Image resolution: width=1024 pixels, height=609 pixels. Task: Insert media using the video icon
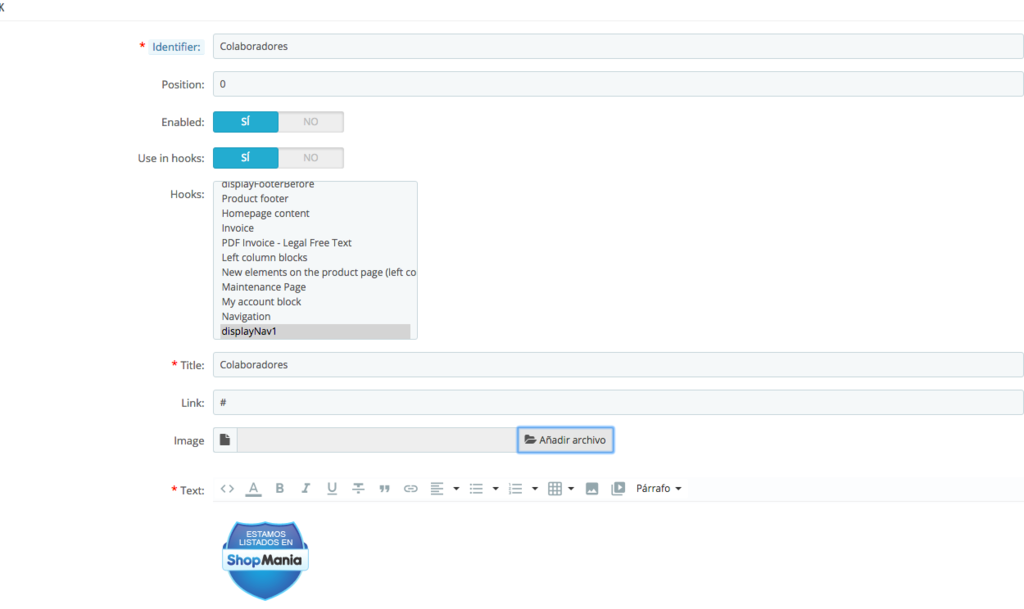point(618,489)
